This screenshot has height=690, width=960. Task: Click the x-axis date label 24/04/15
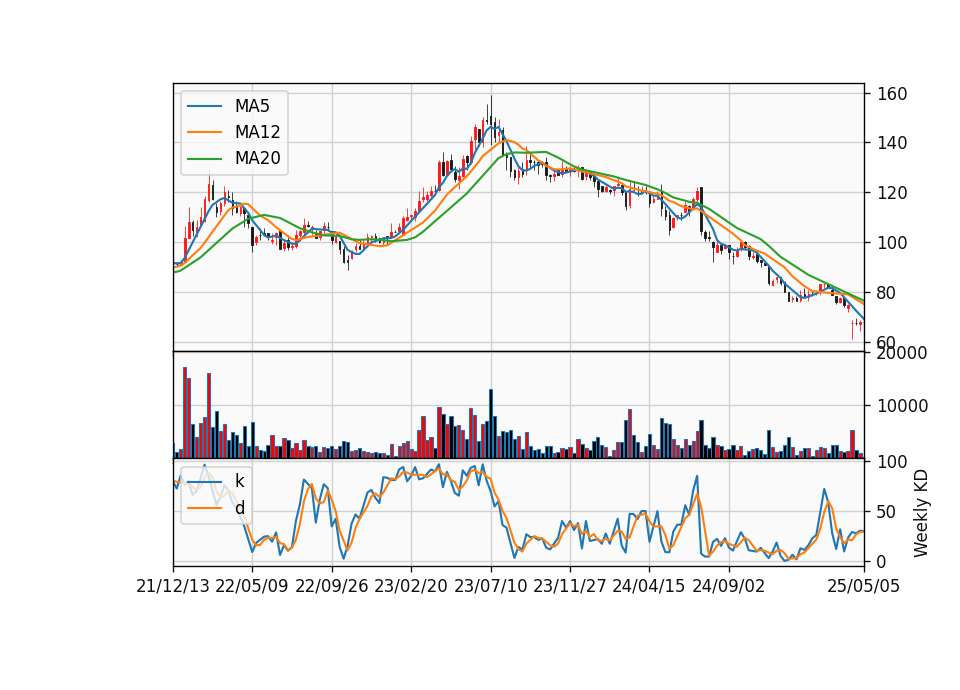(x=649, y=586)
